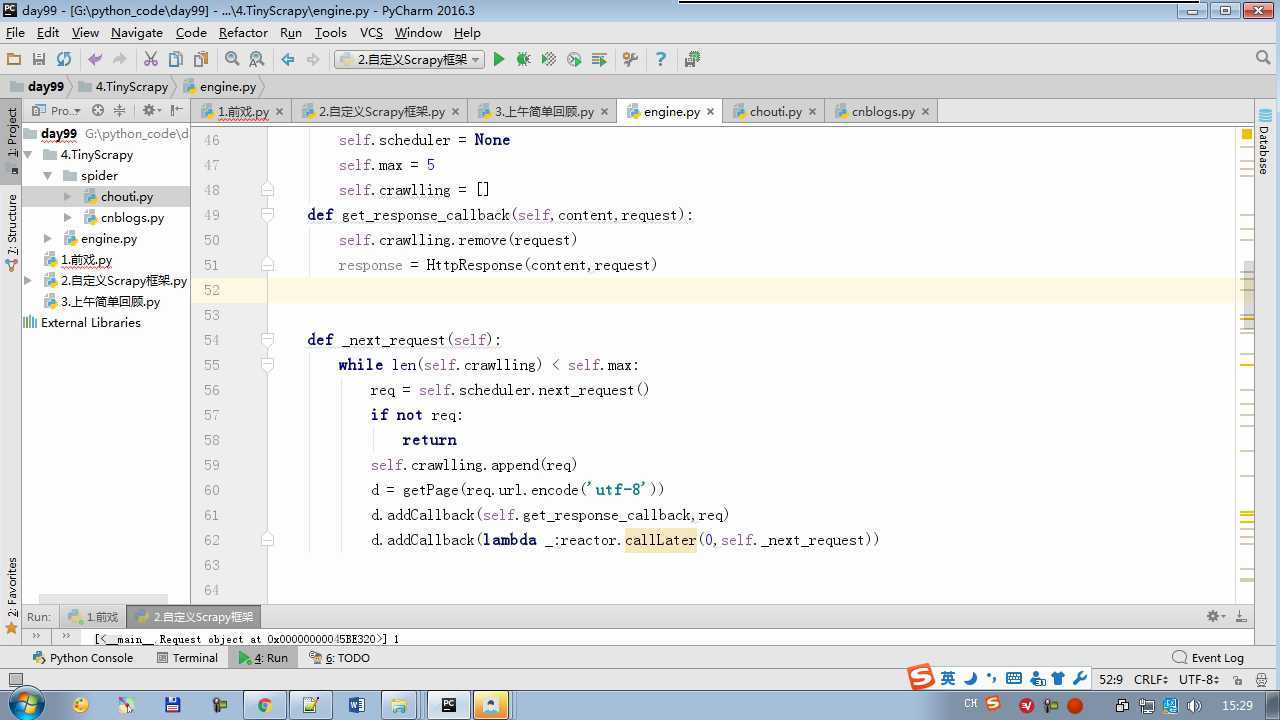
Task: Open Project panel gear settings
Action: tap(150, 111)
